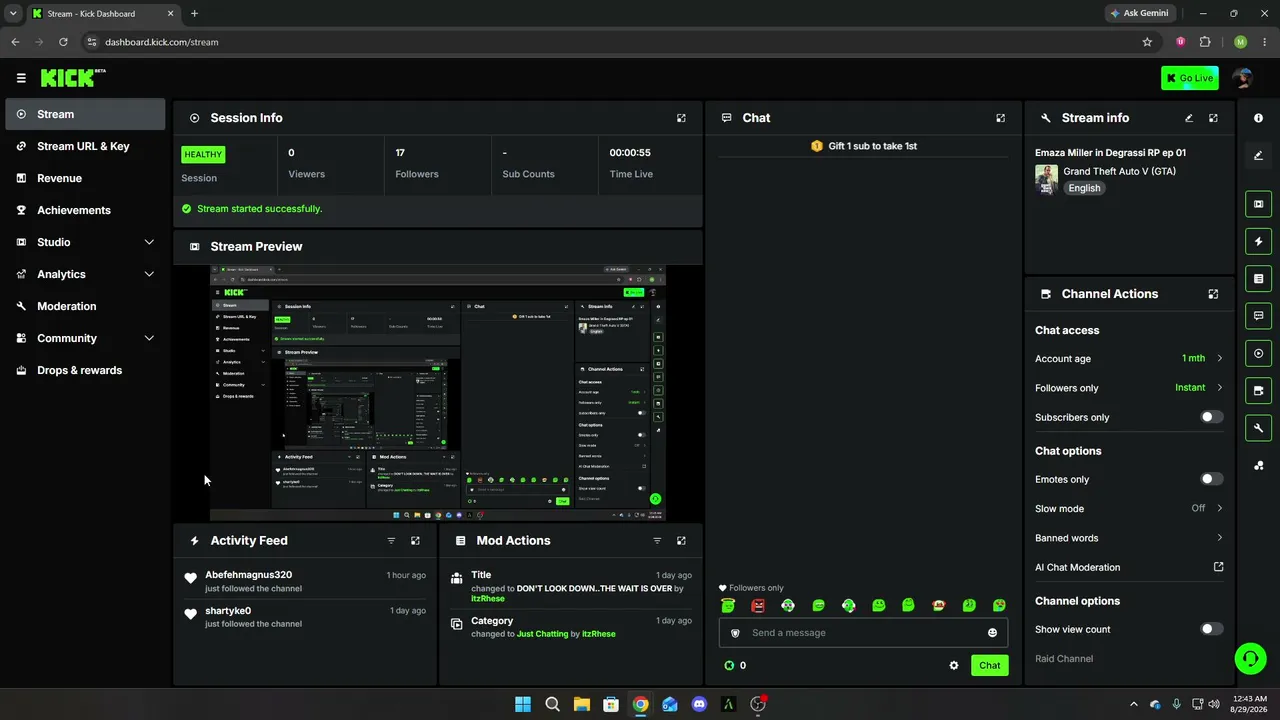1280x720 pixels.
Task: Show hidden system tray icons
Action: click(1133, 704)
